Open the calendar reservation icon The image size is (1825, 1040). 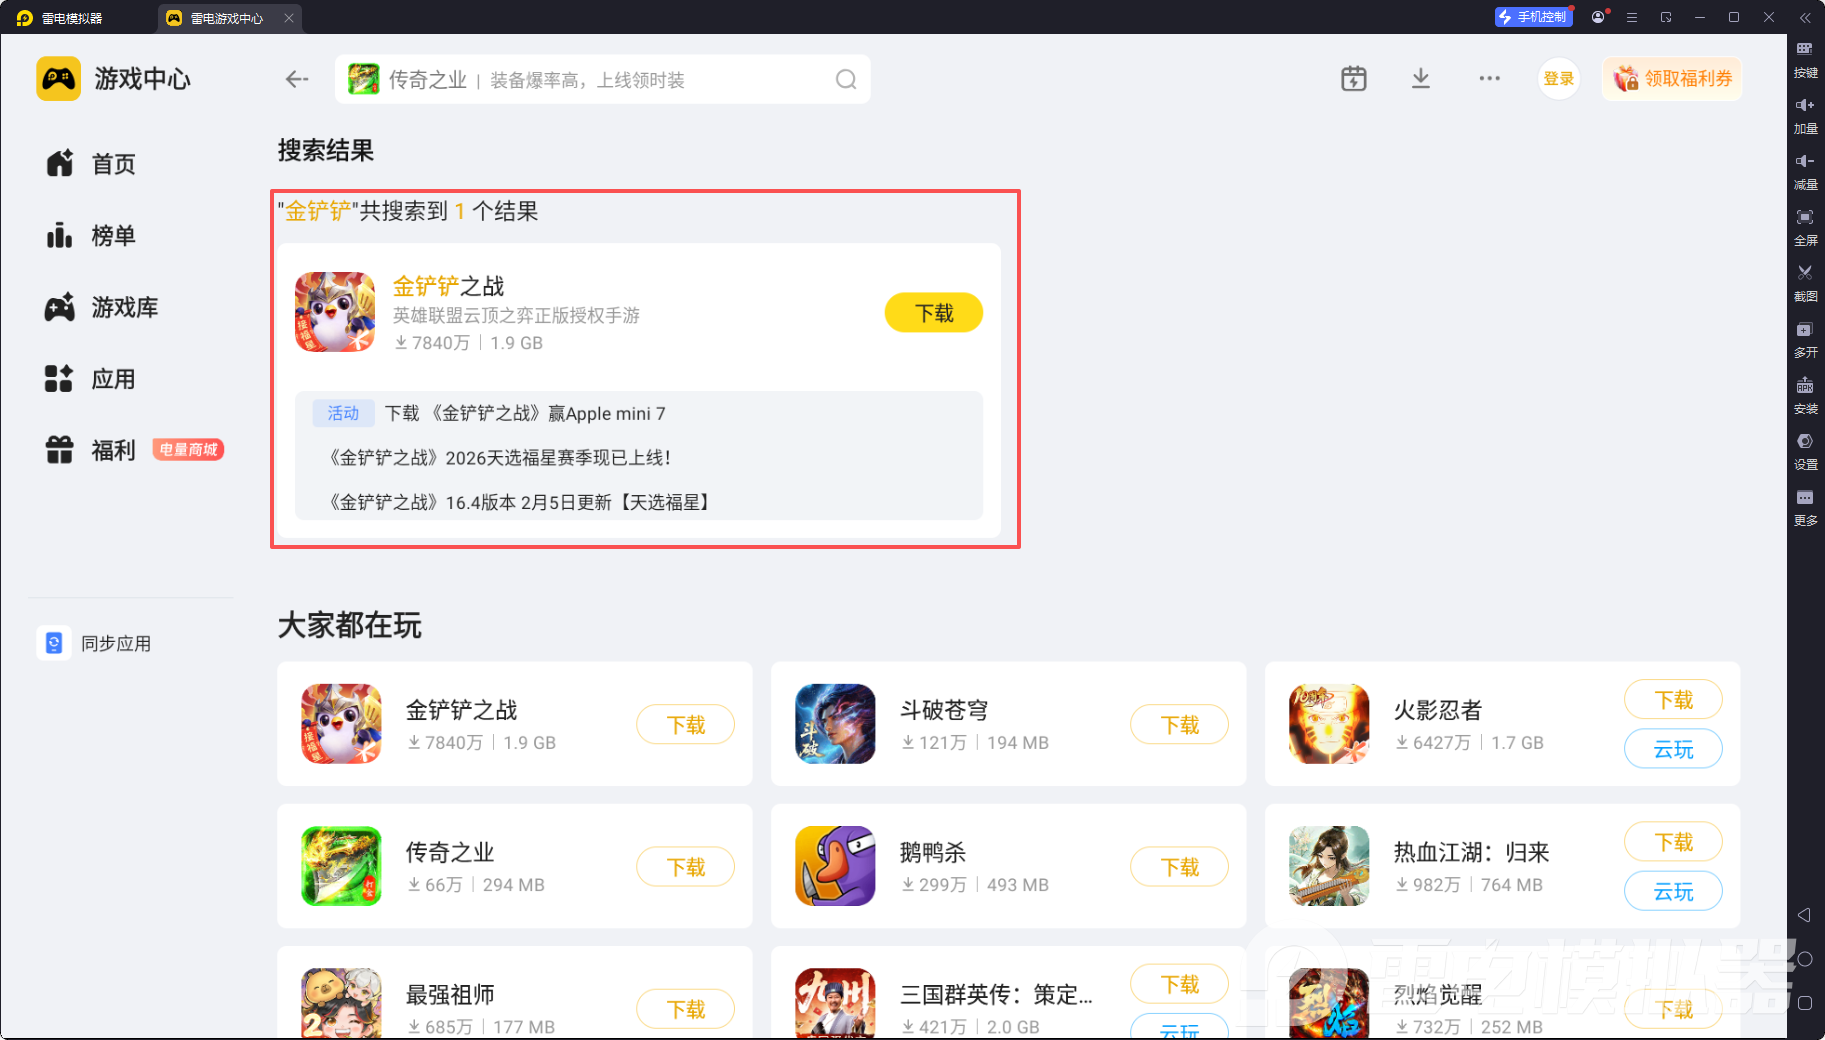[x=1354, y=78]
